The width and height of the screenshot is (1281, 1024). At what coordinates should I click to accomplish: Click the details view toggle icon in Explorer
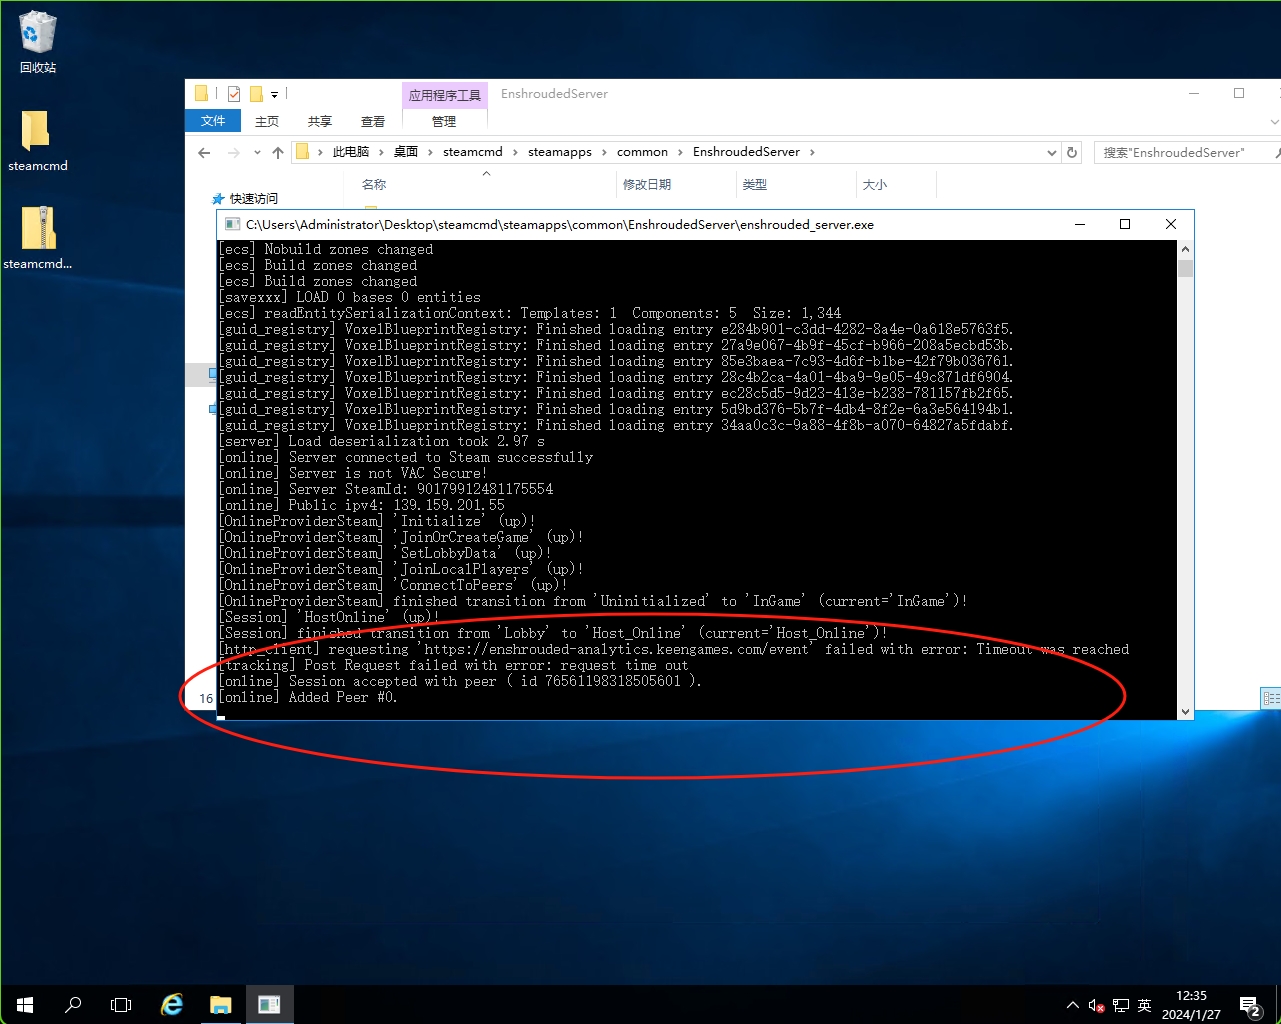(1271, 698)
